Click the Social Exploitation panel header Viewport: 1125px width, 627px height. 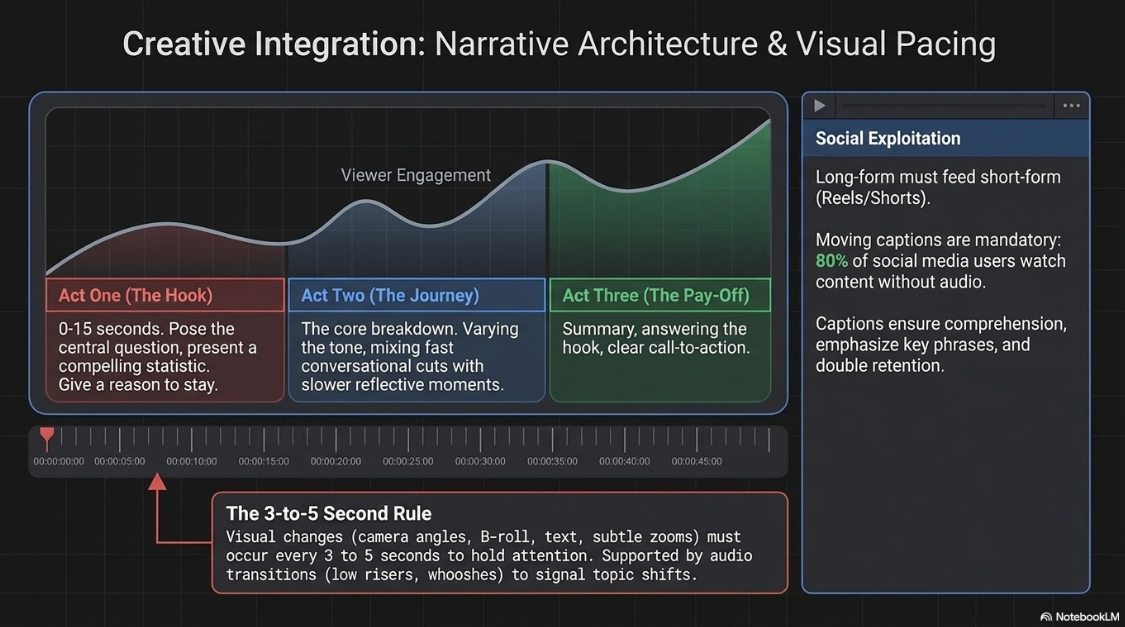click(946, 138)
